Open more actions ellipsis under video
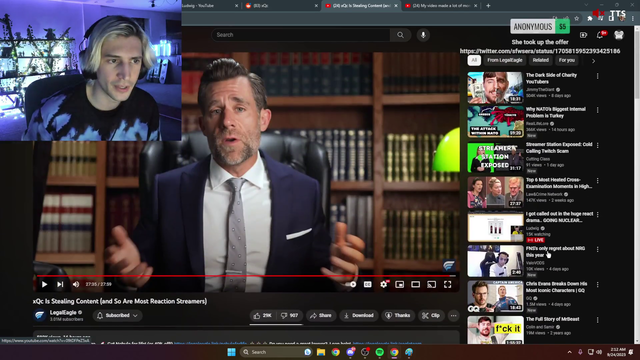Image resolution: width=640 pixels, height=360 pixels. [x=453, y=316]
